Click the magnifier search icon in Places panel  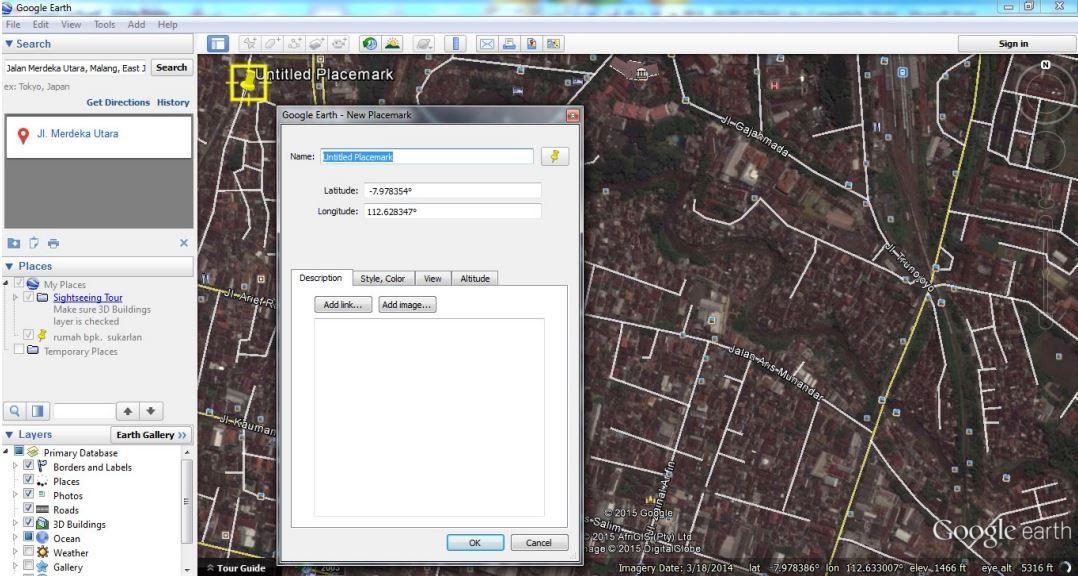coord(14,411)
